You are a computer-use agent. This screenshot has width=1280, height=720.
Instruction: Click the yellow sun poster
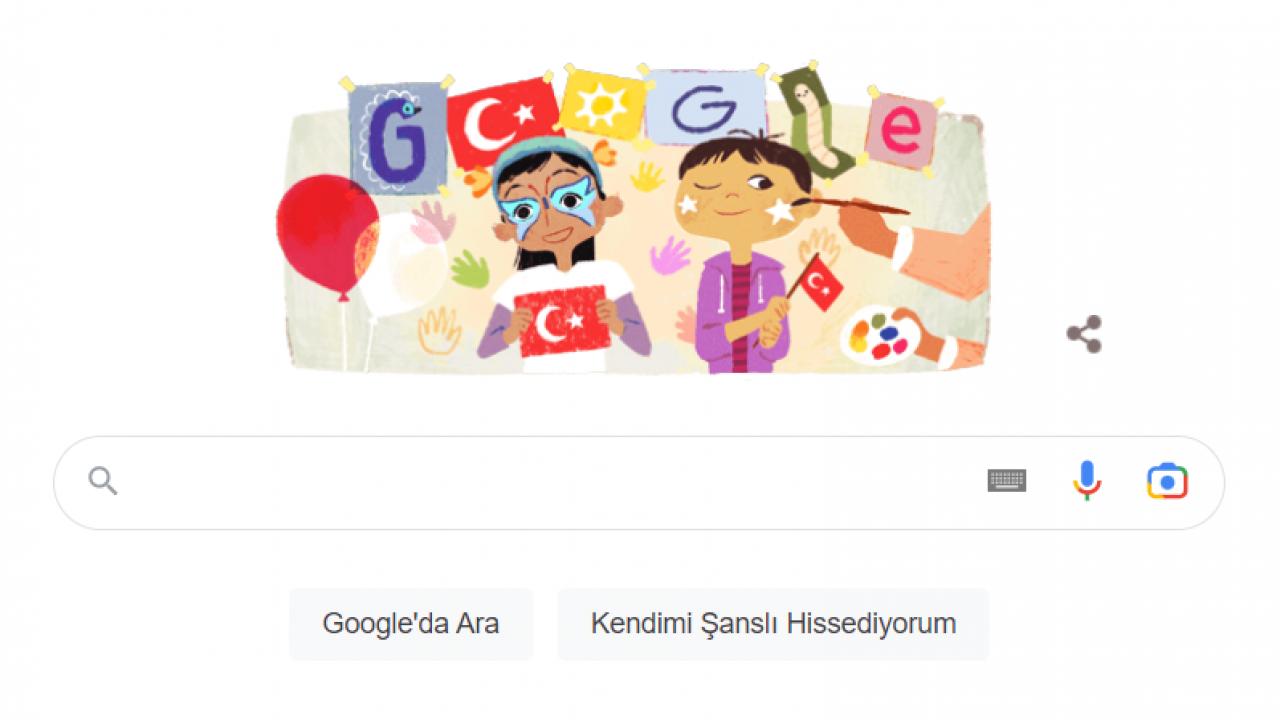point(602,104)
